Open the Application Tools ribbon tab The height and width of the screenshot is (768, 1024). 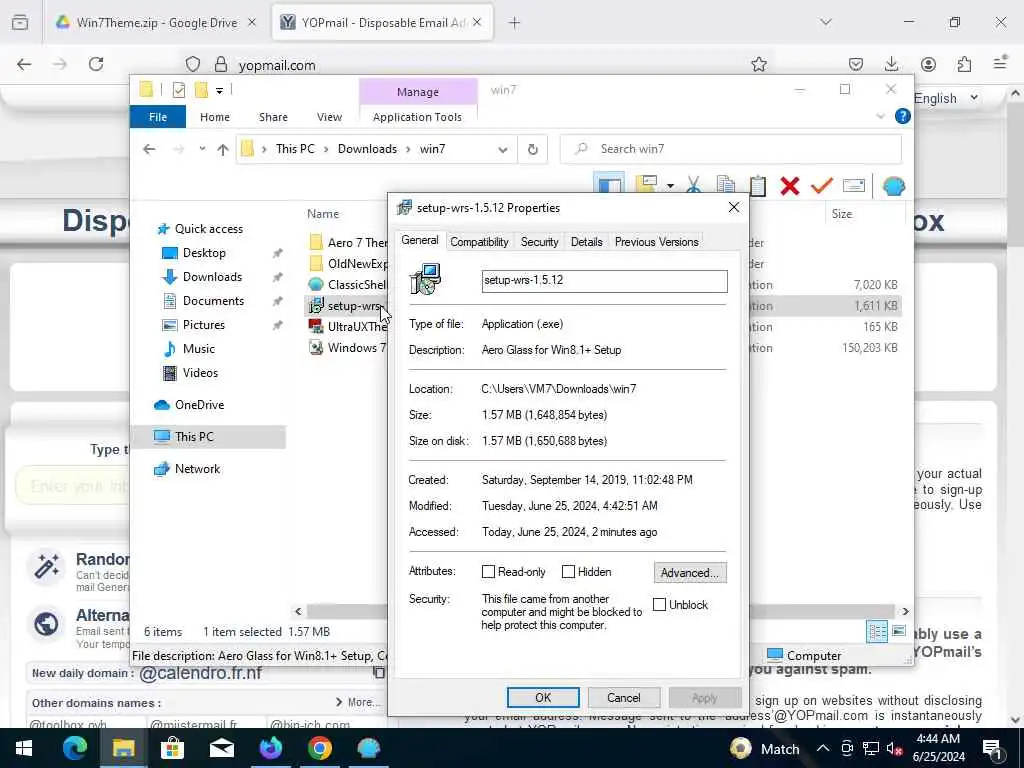(417, 117)
